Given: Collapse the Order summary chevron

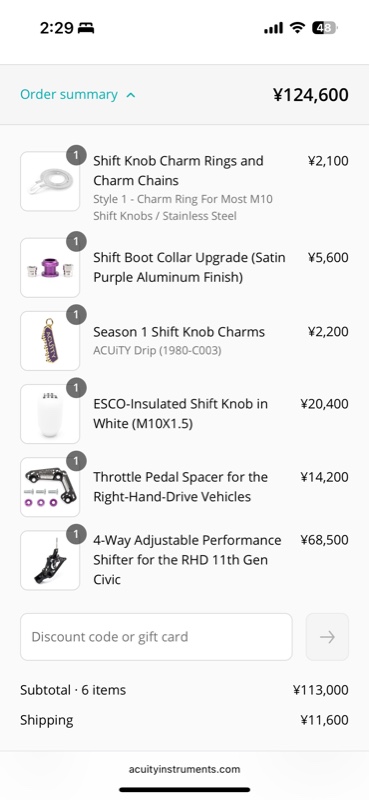Looking at the screenshot, I should point(131,95).
